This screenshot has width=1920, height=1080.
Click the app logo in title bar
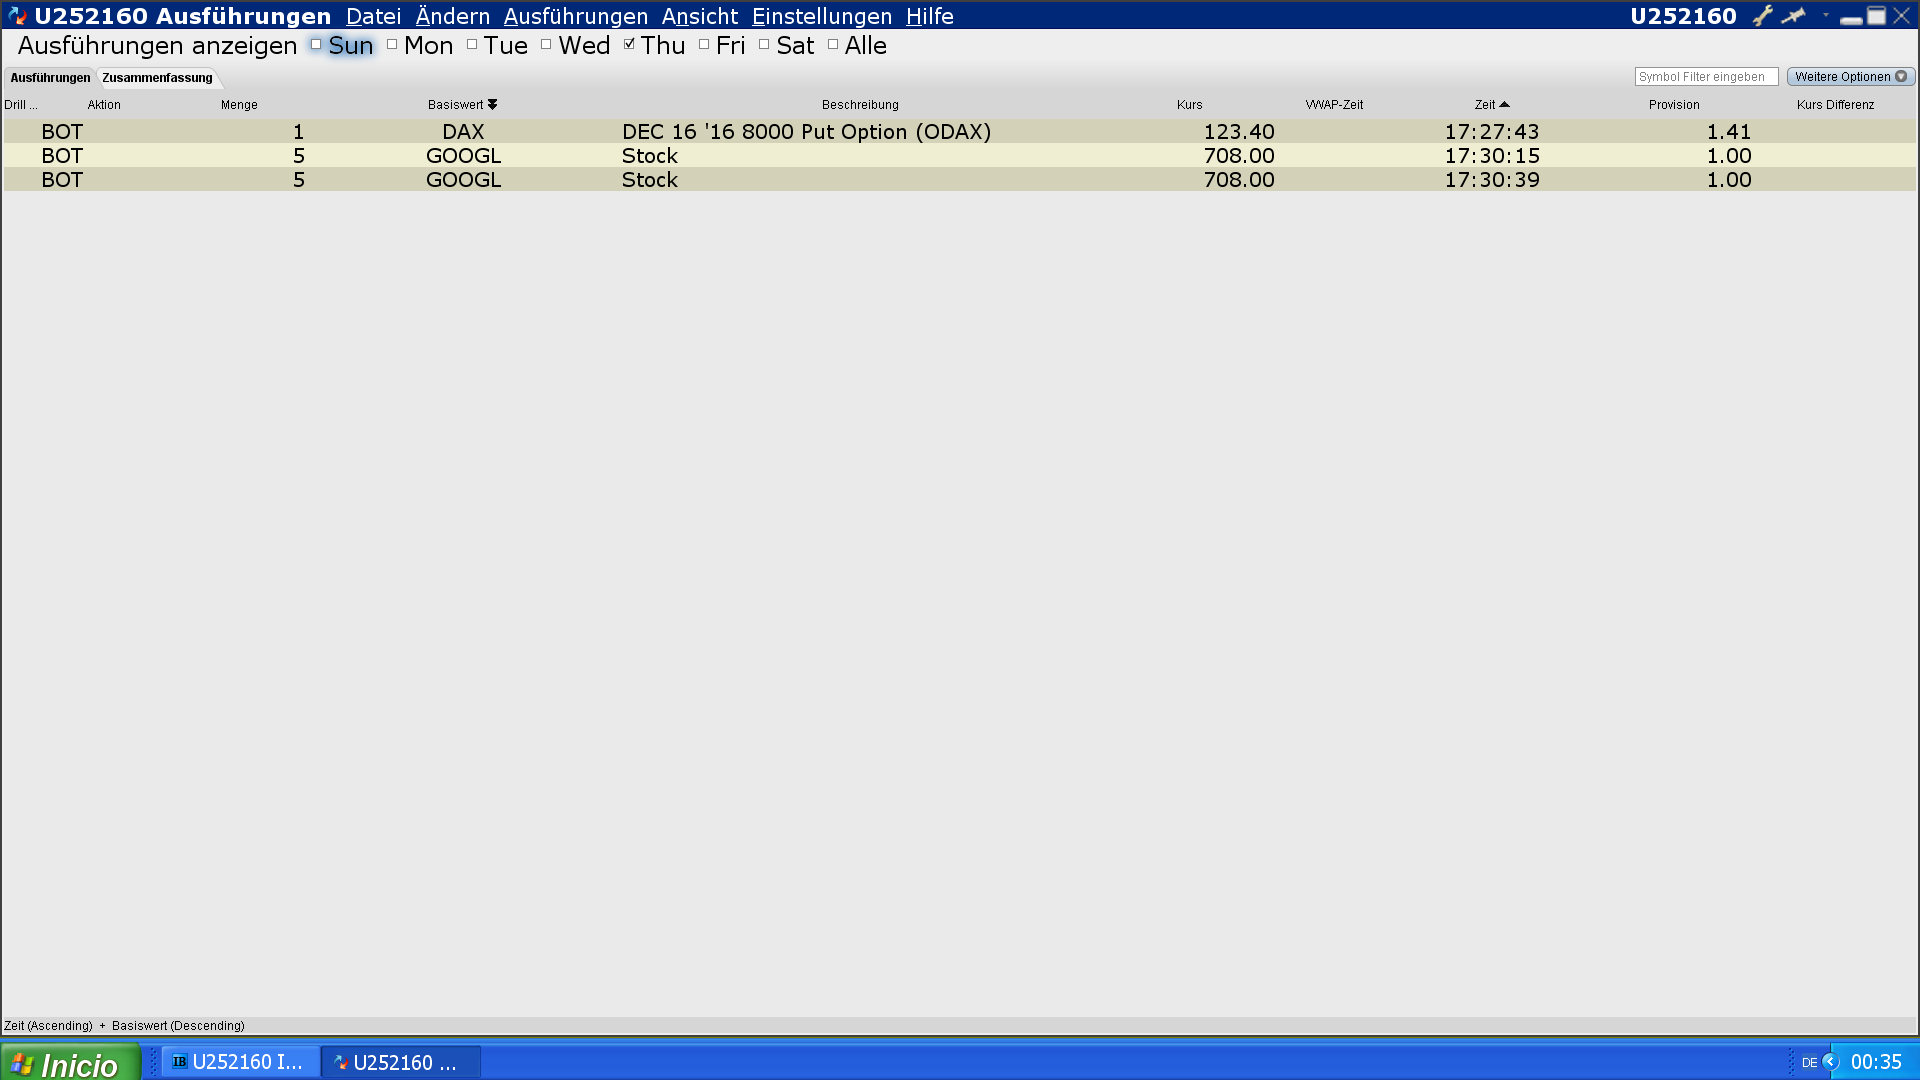coord(17,16)
